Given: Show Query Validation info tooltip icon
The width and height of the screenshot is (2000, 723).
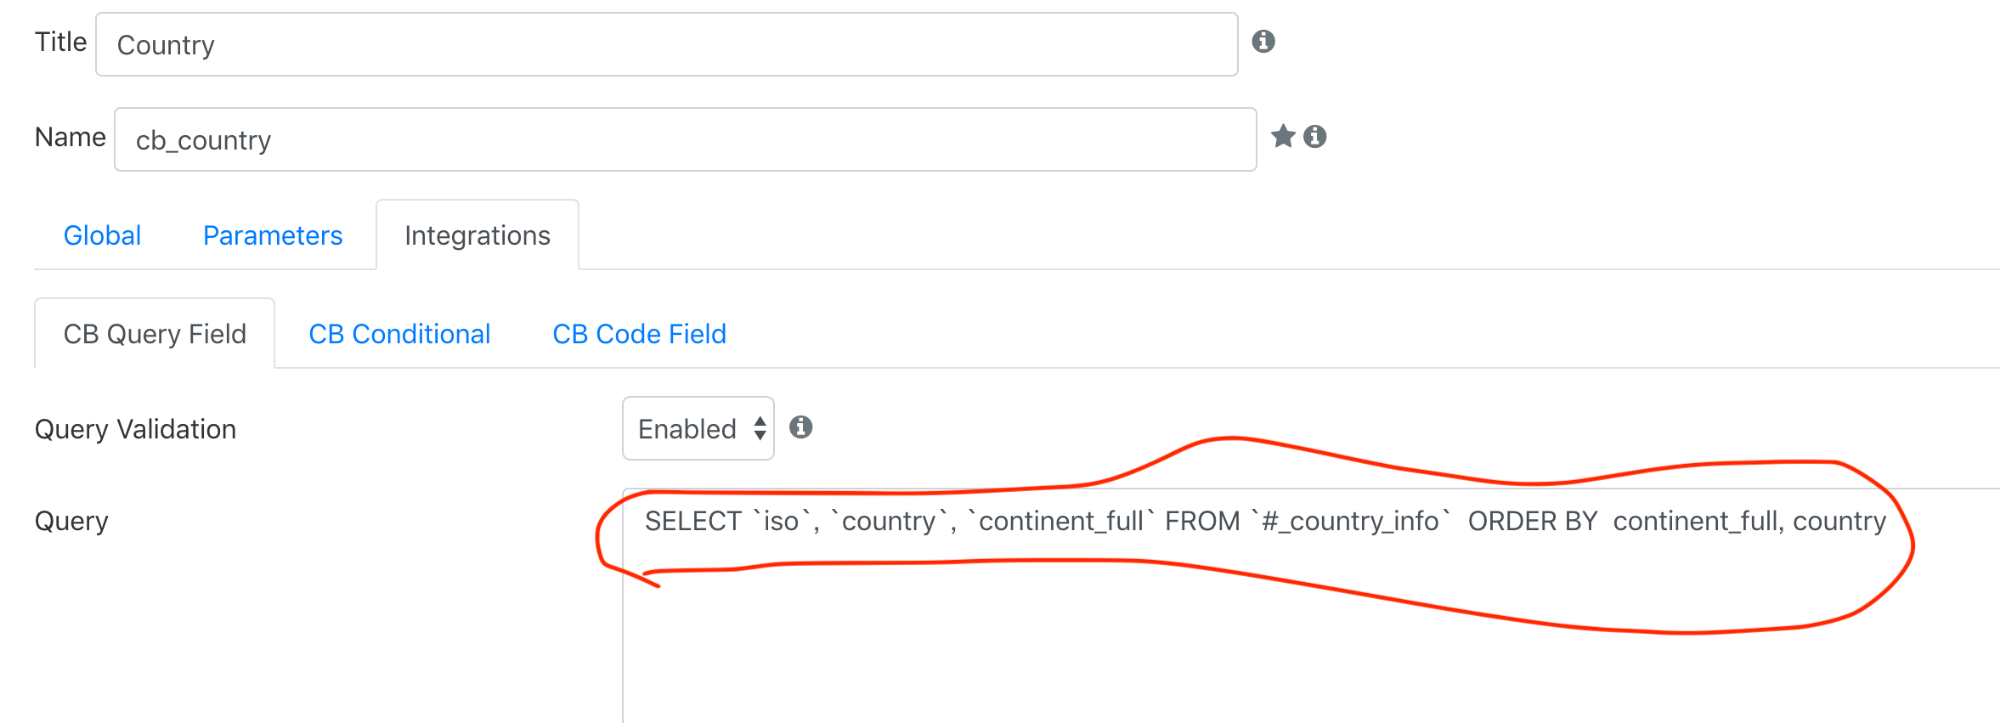Looking at the screenshot, I should click(801, 427).
